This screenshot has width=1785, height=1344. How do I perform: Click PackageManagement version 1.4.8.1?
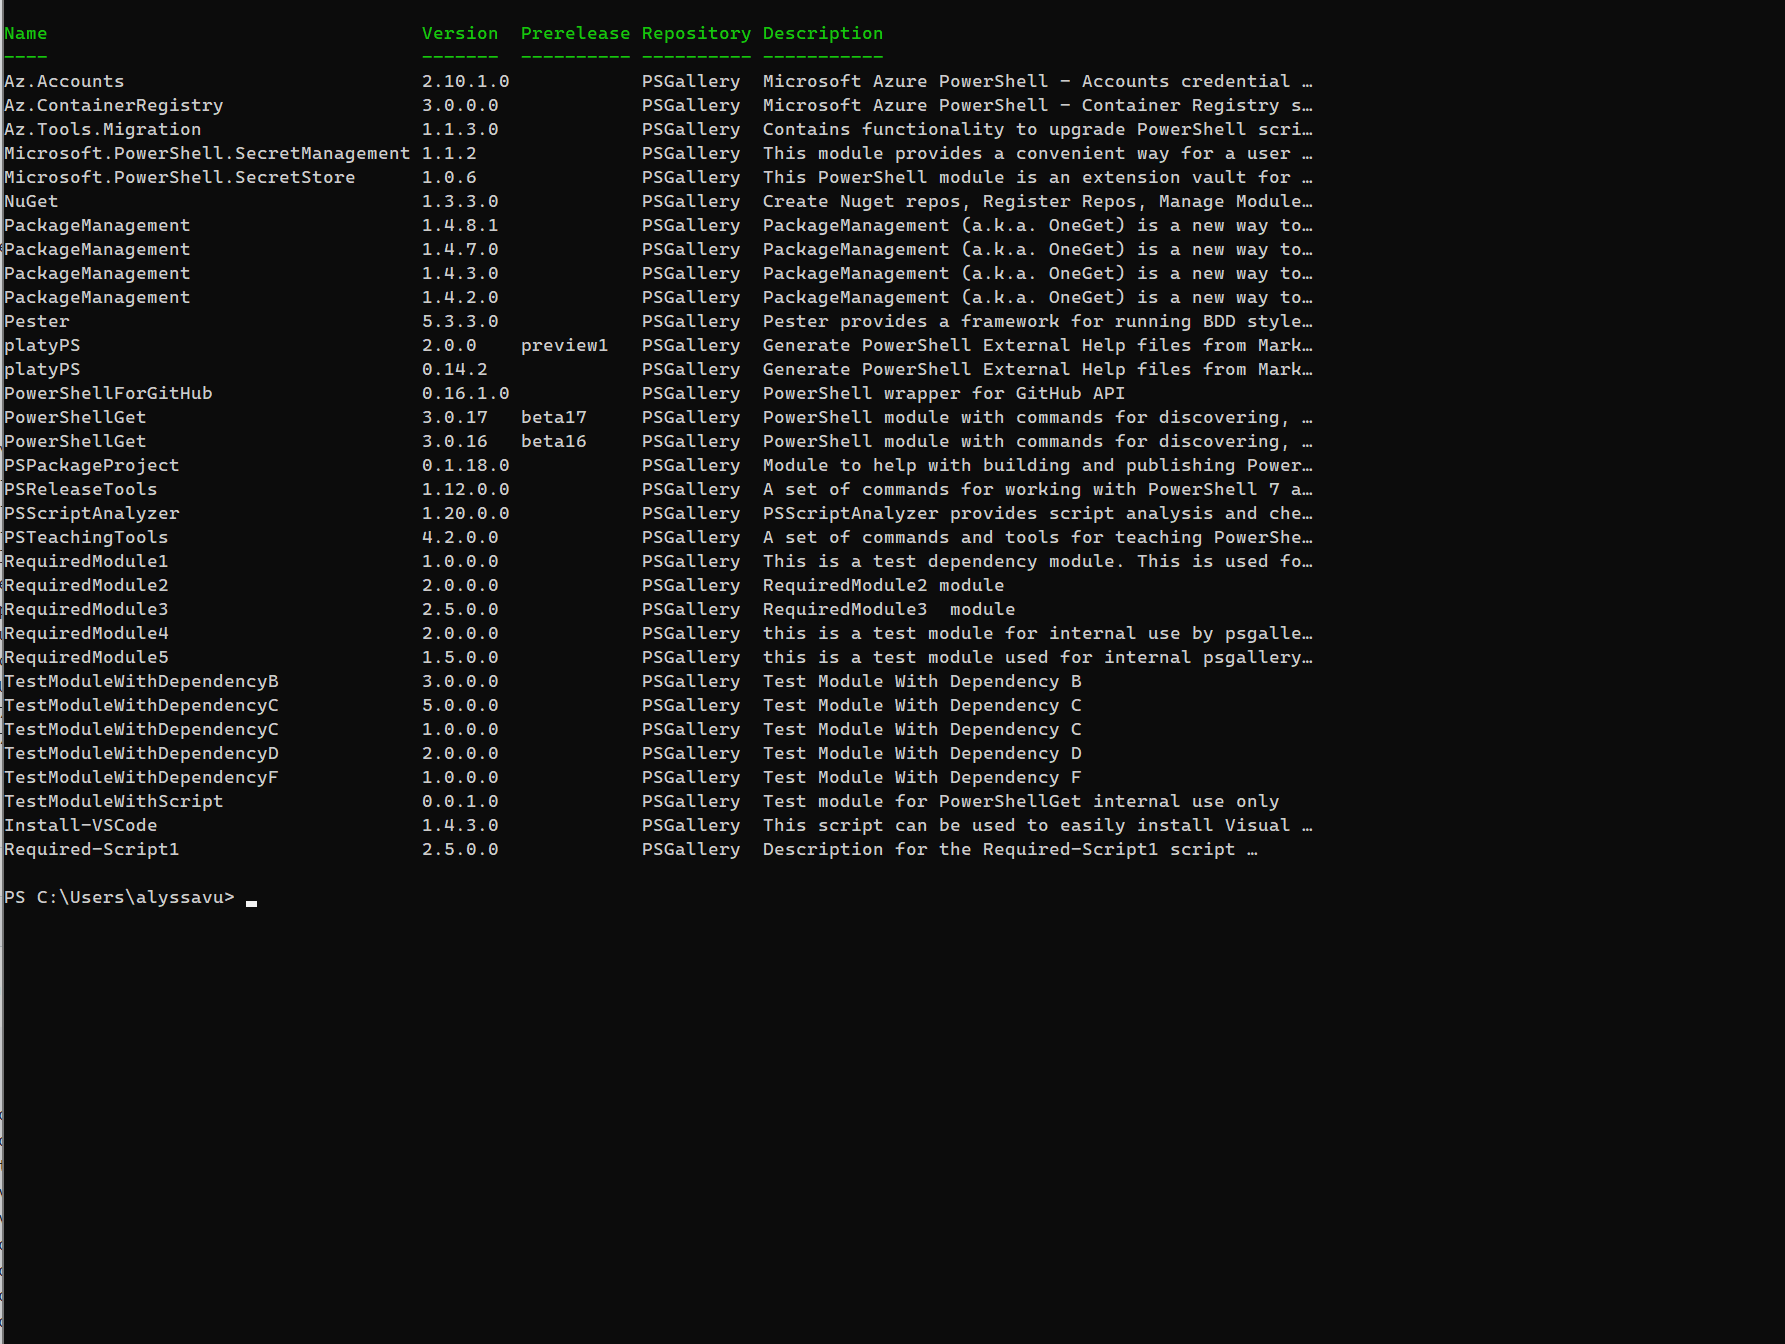[460, 225]
